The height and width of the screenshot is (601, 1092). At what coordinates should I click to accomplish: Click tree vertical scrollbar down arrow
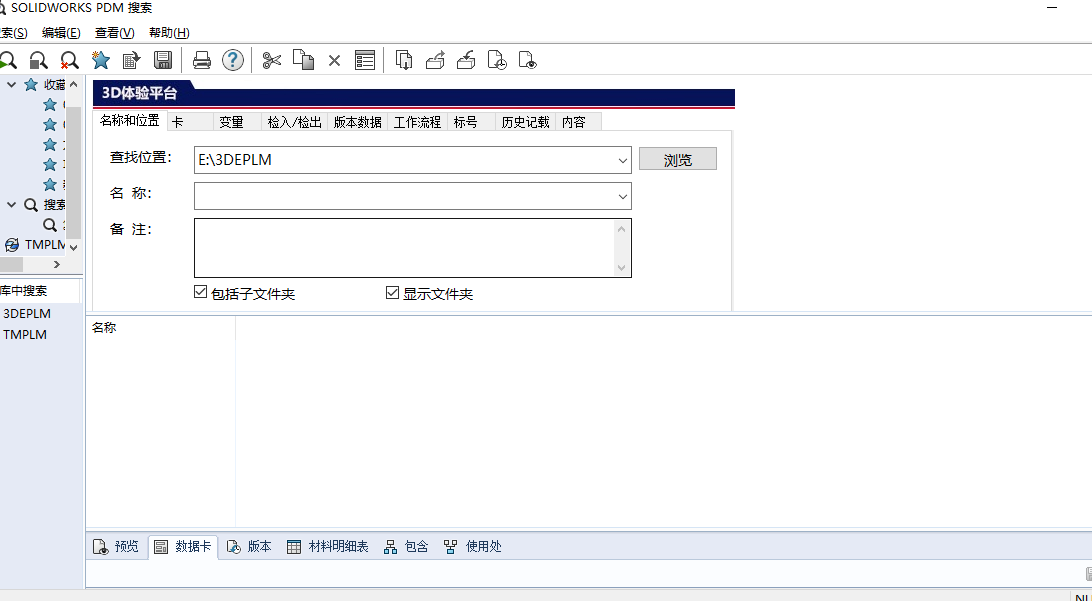click(x=74, y=247)
